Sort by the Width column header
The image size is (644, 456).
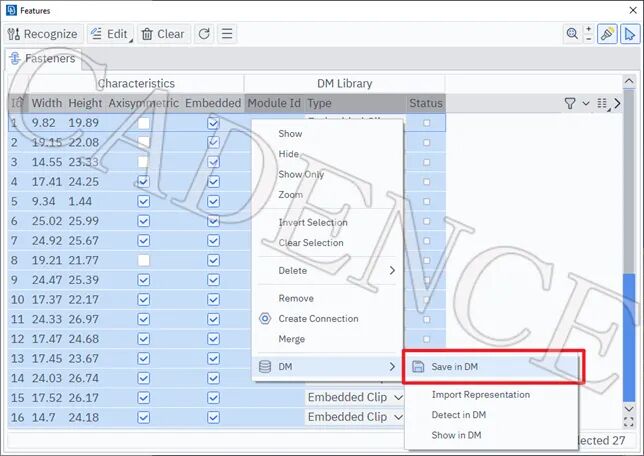point(47,103)
